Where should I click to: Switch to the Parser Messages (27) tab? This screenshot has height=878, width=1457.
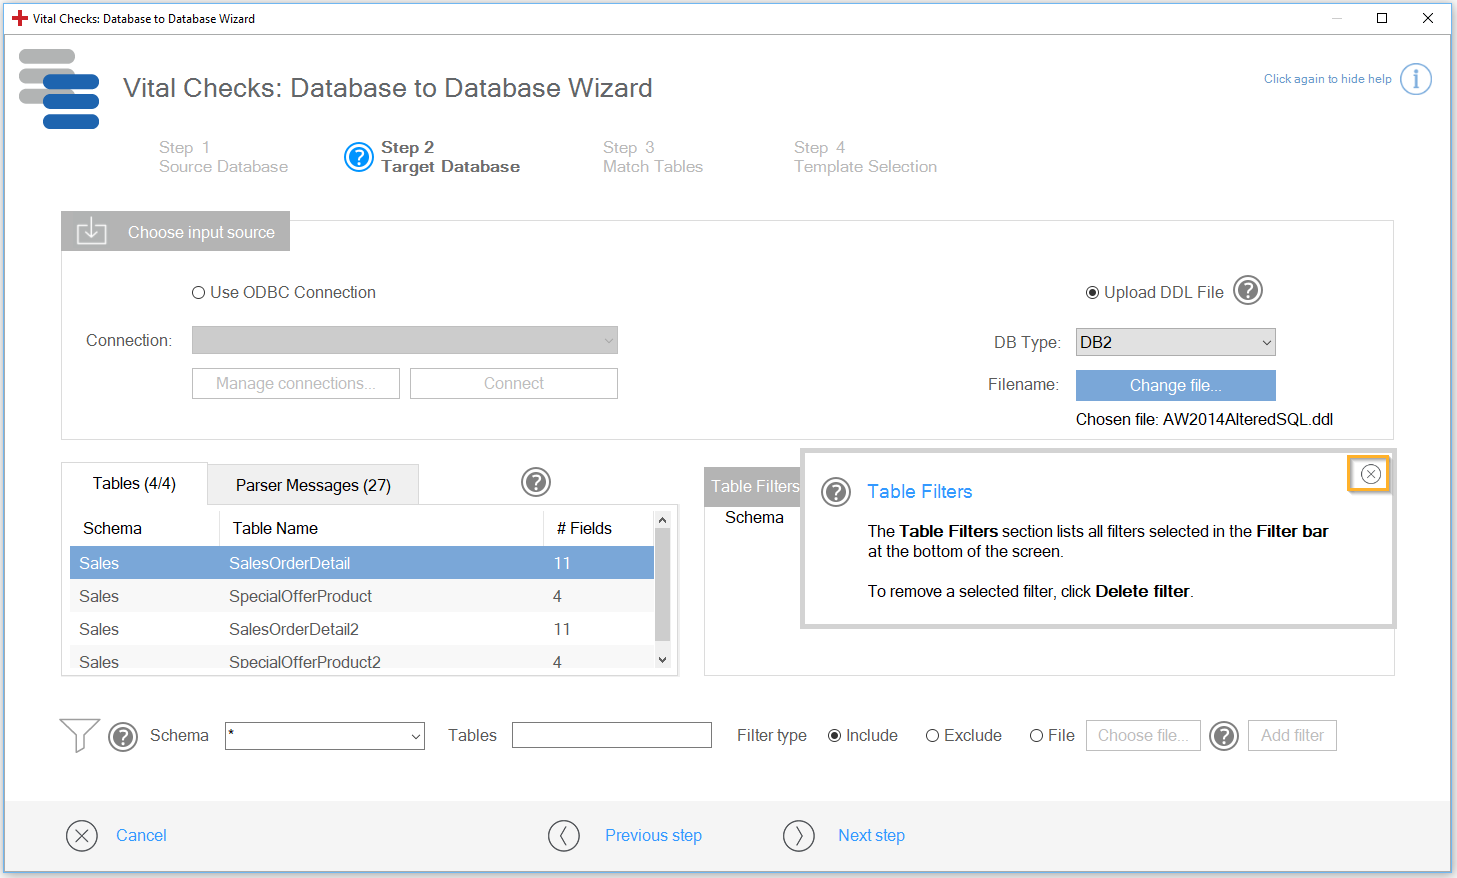(313, 485)
